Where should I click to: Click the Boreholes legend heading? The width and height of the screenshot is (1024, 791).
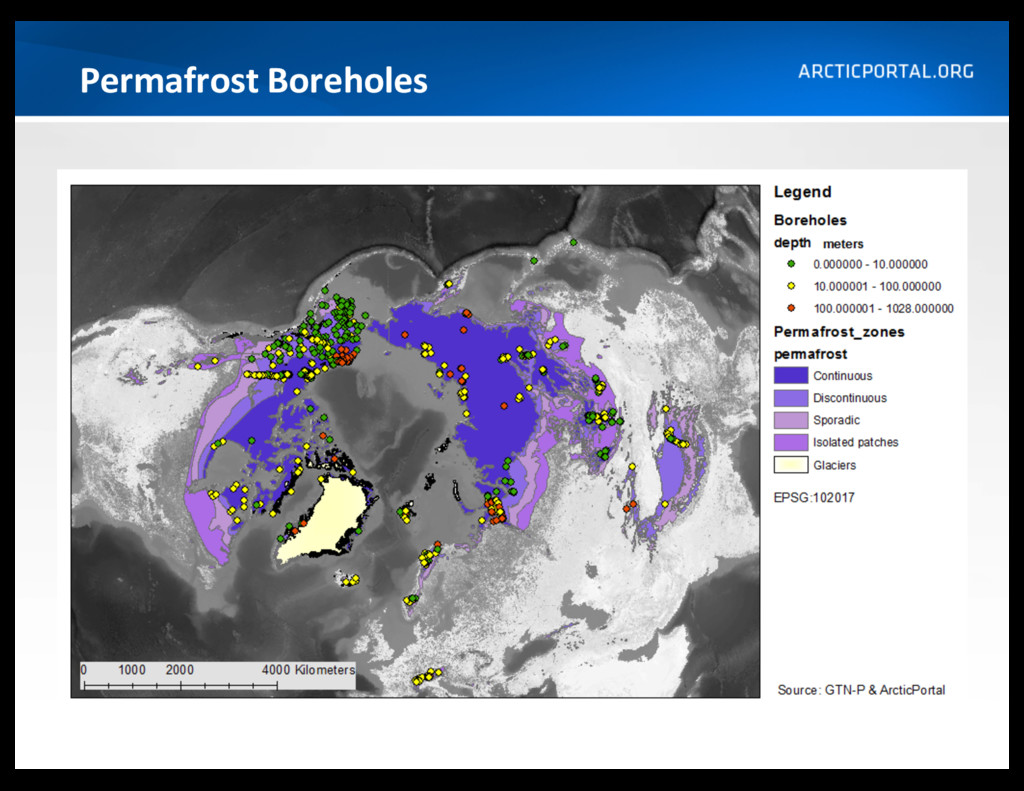point(810,220)
